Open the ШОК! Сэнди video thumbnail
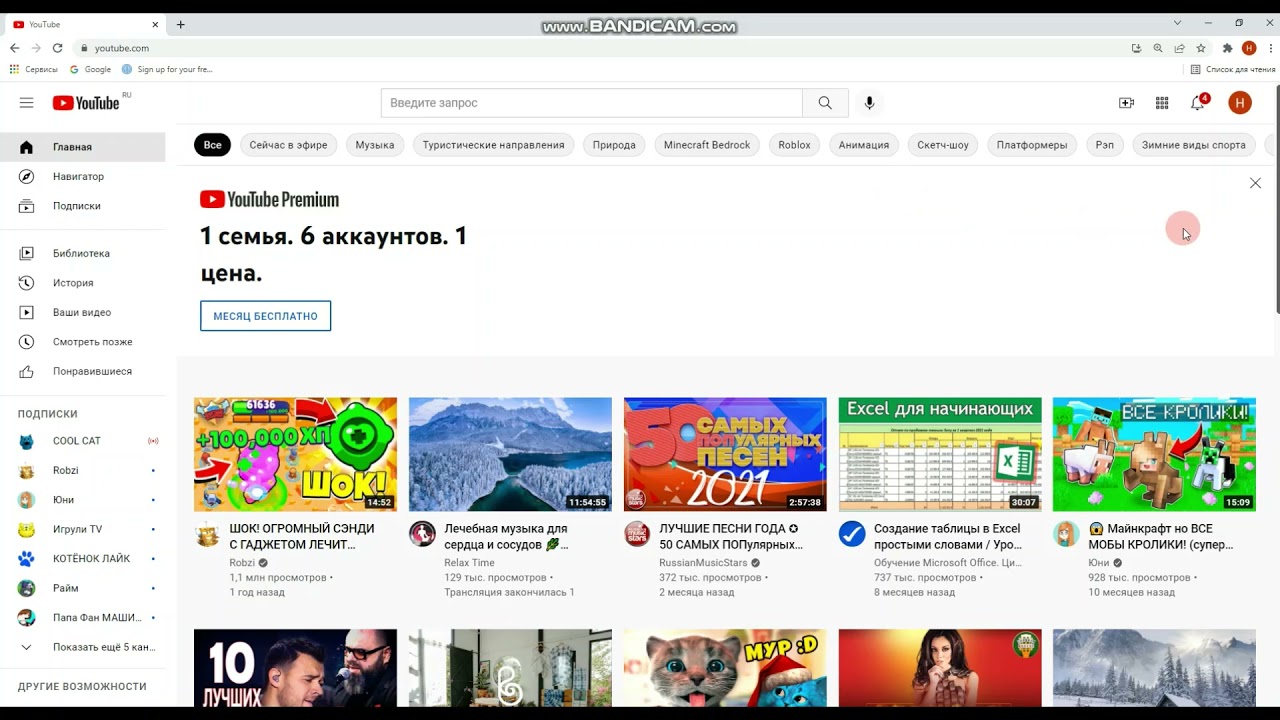Screen dimensions: 1280x720 coord(295,454)
